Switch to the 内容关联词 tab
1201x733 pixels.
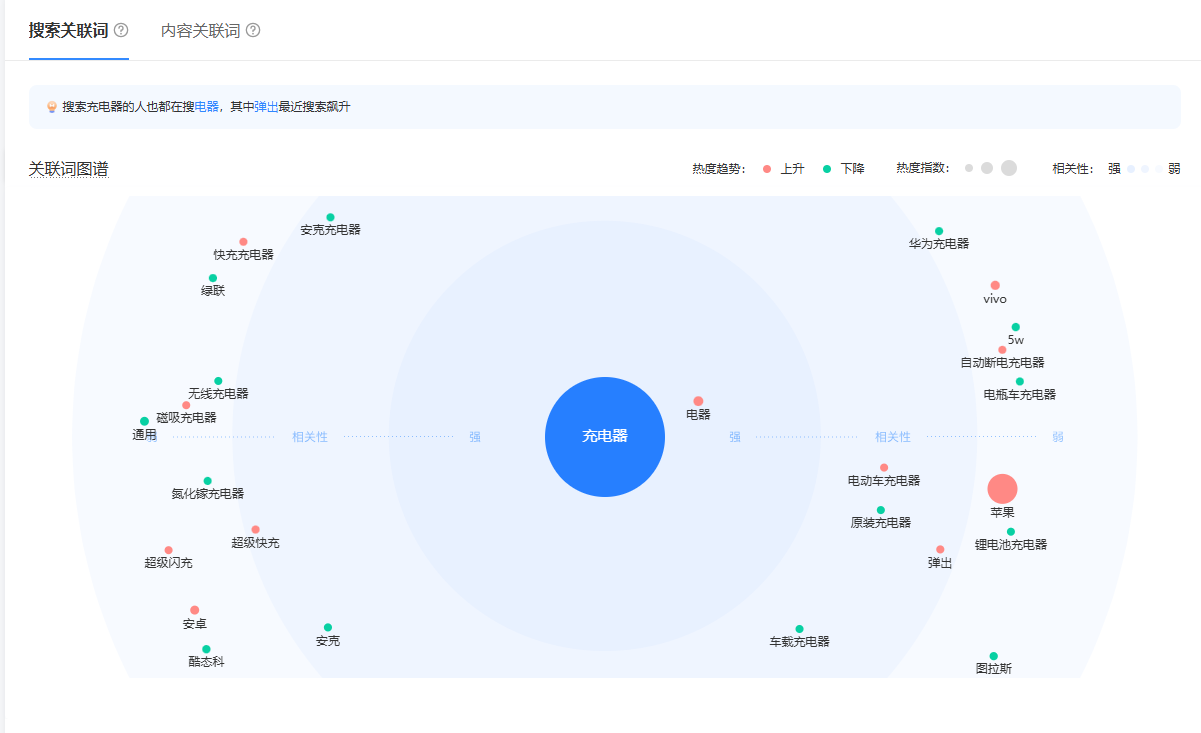coord(200,30)
